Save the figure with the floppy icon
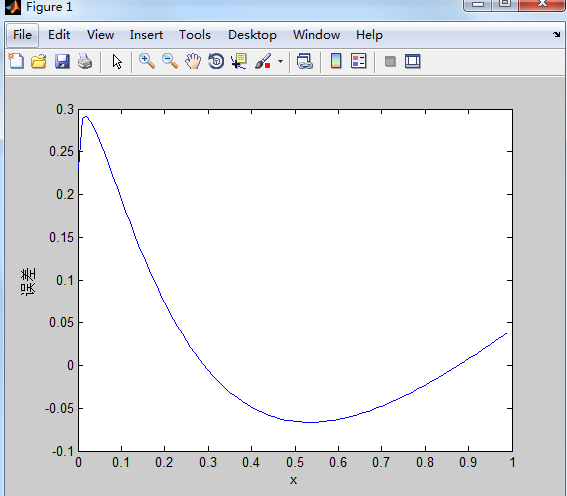The image size is (567, 496). coord(62,61)
